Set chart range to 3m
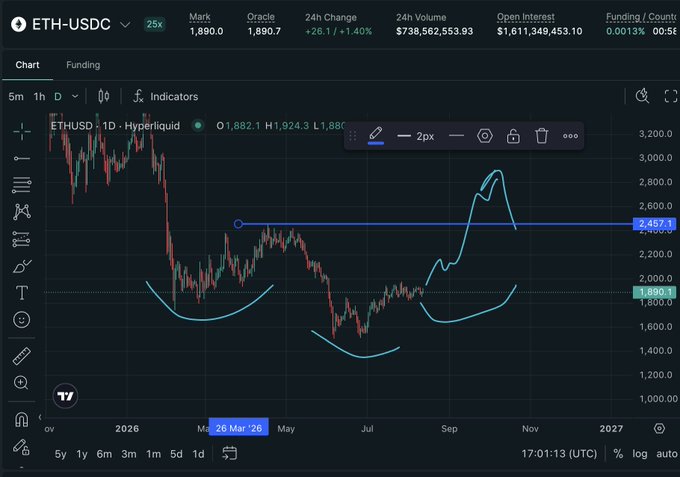The height and width of the screenshot is (477, 680). (x=129, y=454)
